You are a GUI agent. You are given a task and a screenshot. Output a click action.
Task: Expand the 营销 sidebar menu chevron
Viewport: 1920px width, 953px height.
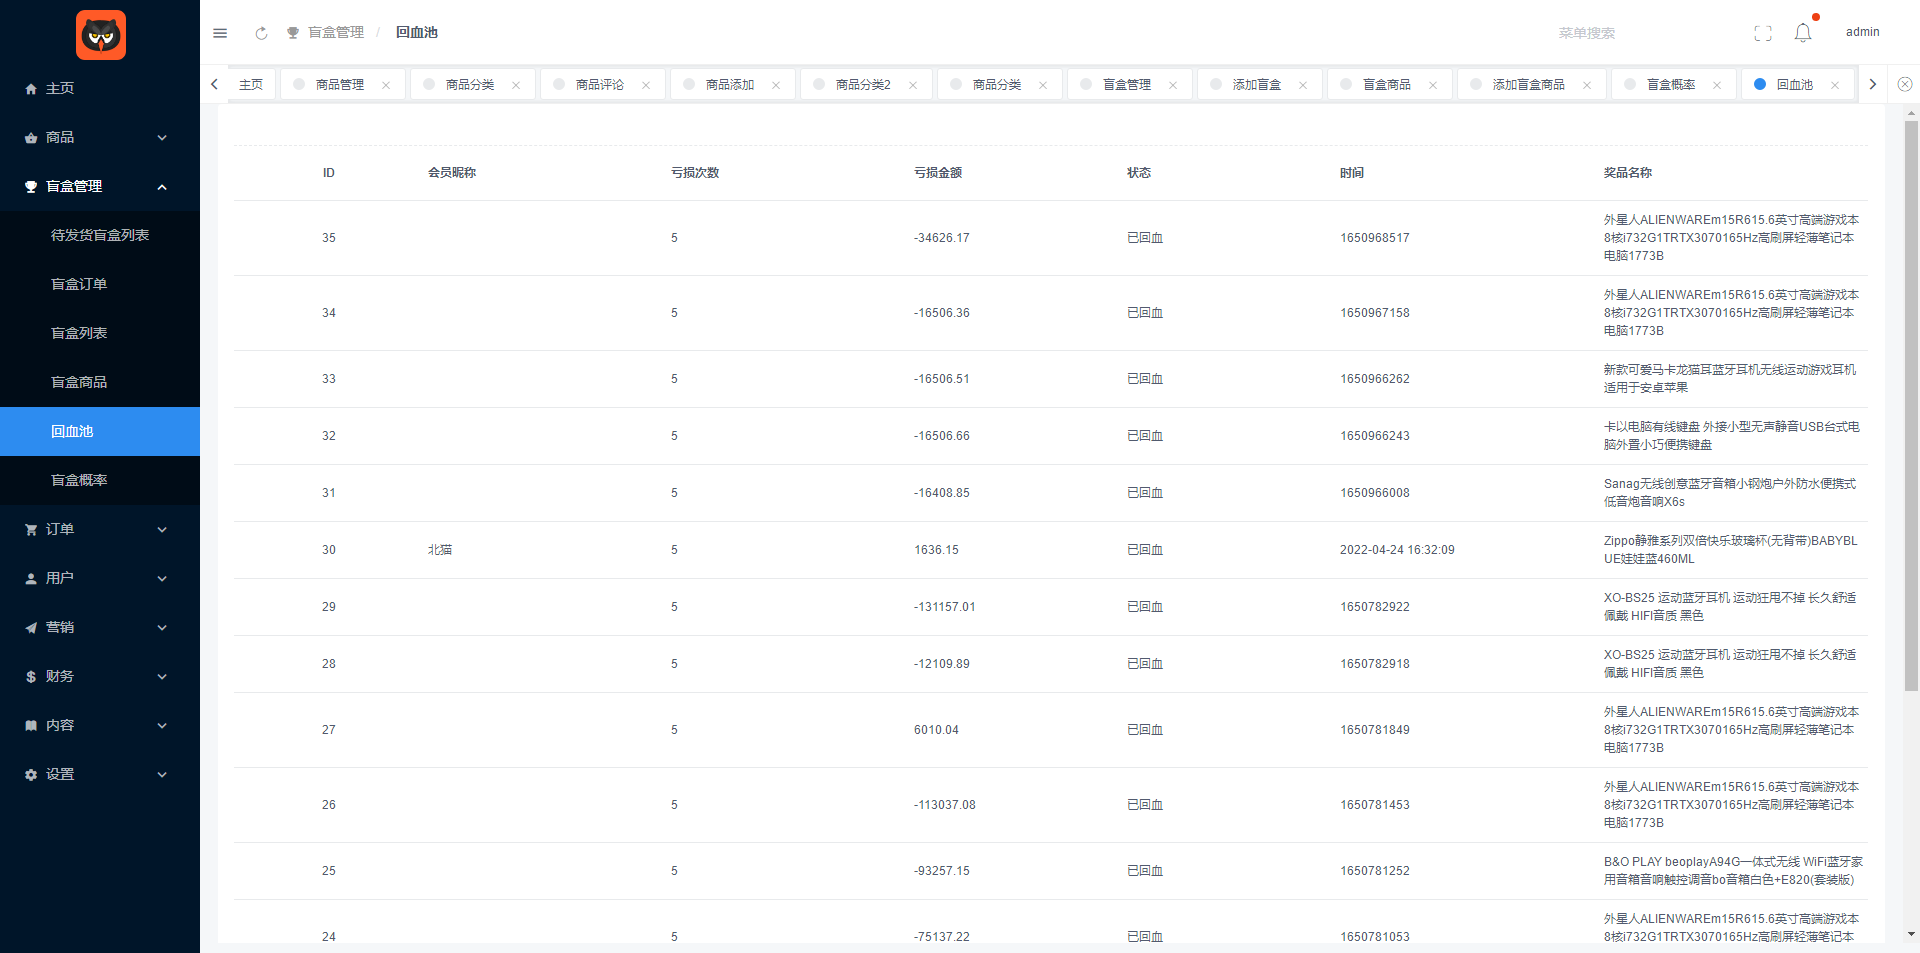pyautogui.click(x=162, y=628)
